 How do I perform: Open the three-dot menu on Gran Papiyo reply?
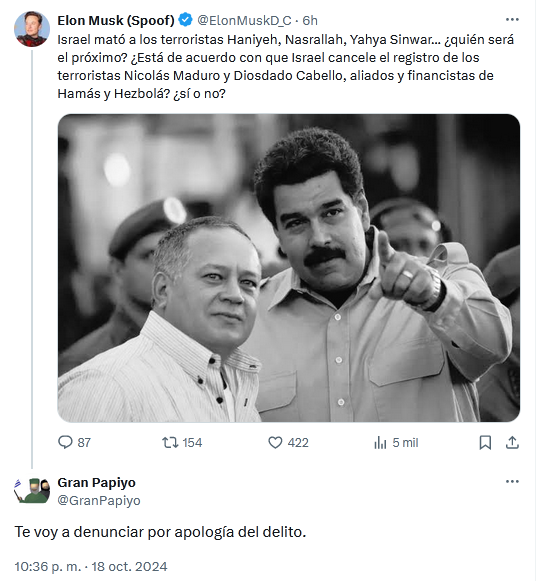tap(512, 481)
